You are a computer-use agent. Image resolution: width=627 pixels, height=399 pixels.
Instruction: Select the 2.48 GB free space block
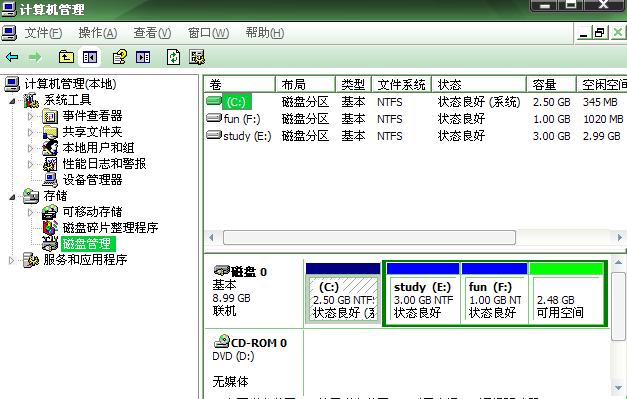click(566, 293)
